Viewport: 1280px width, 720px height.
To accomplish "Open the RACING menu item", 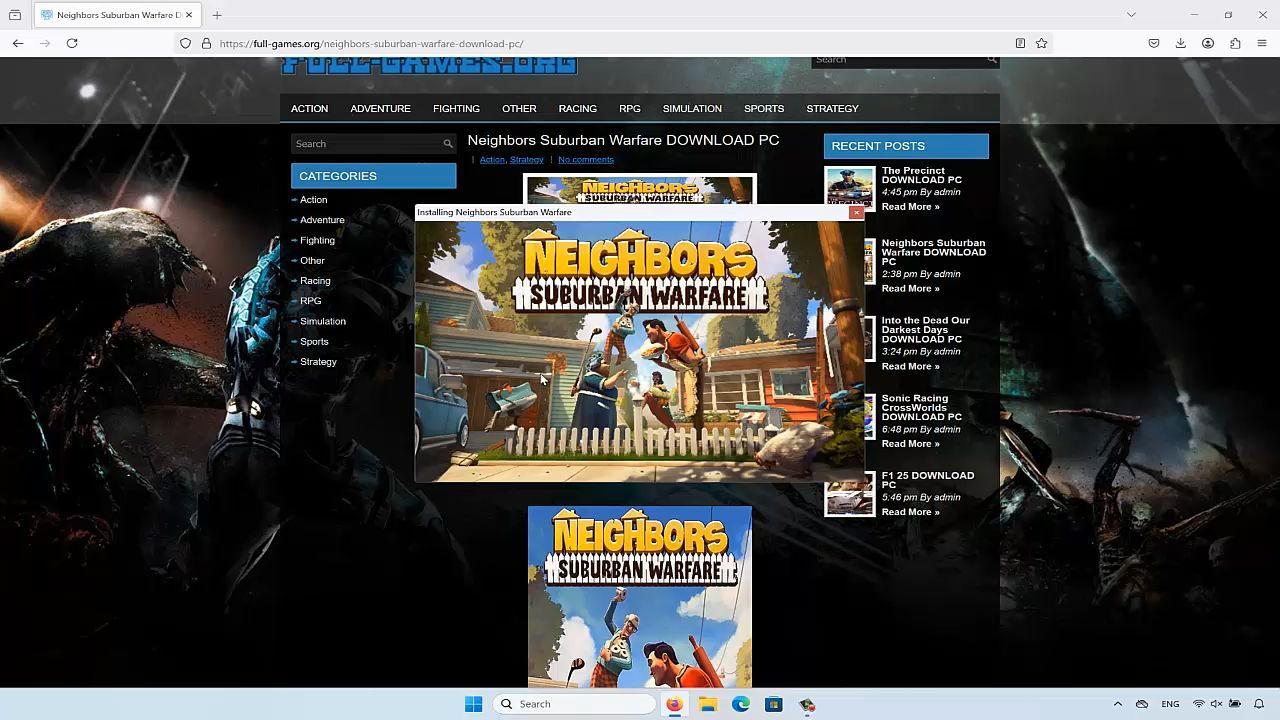I will coord(577,108).
